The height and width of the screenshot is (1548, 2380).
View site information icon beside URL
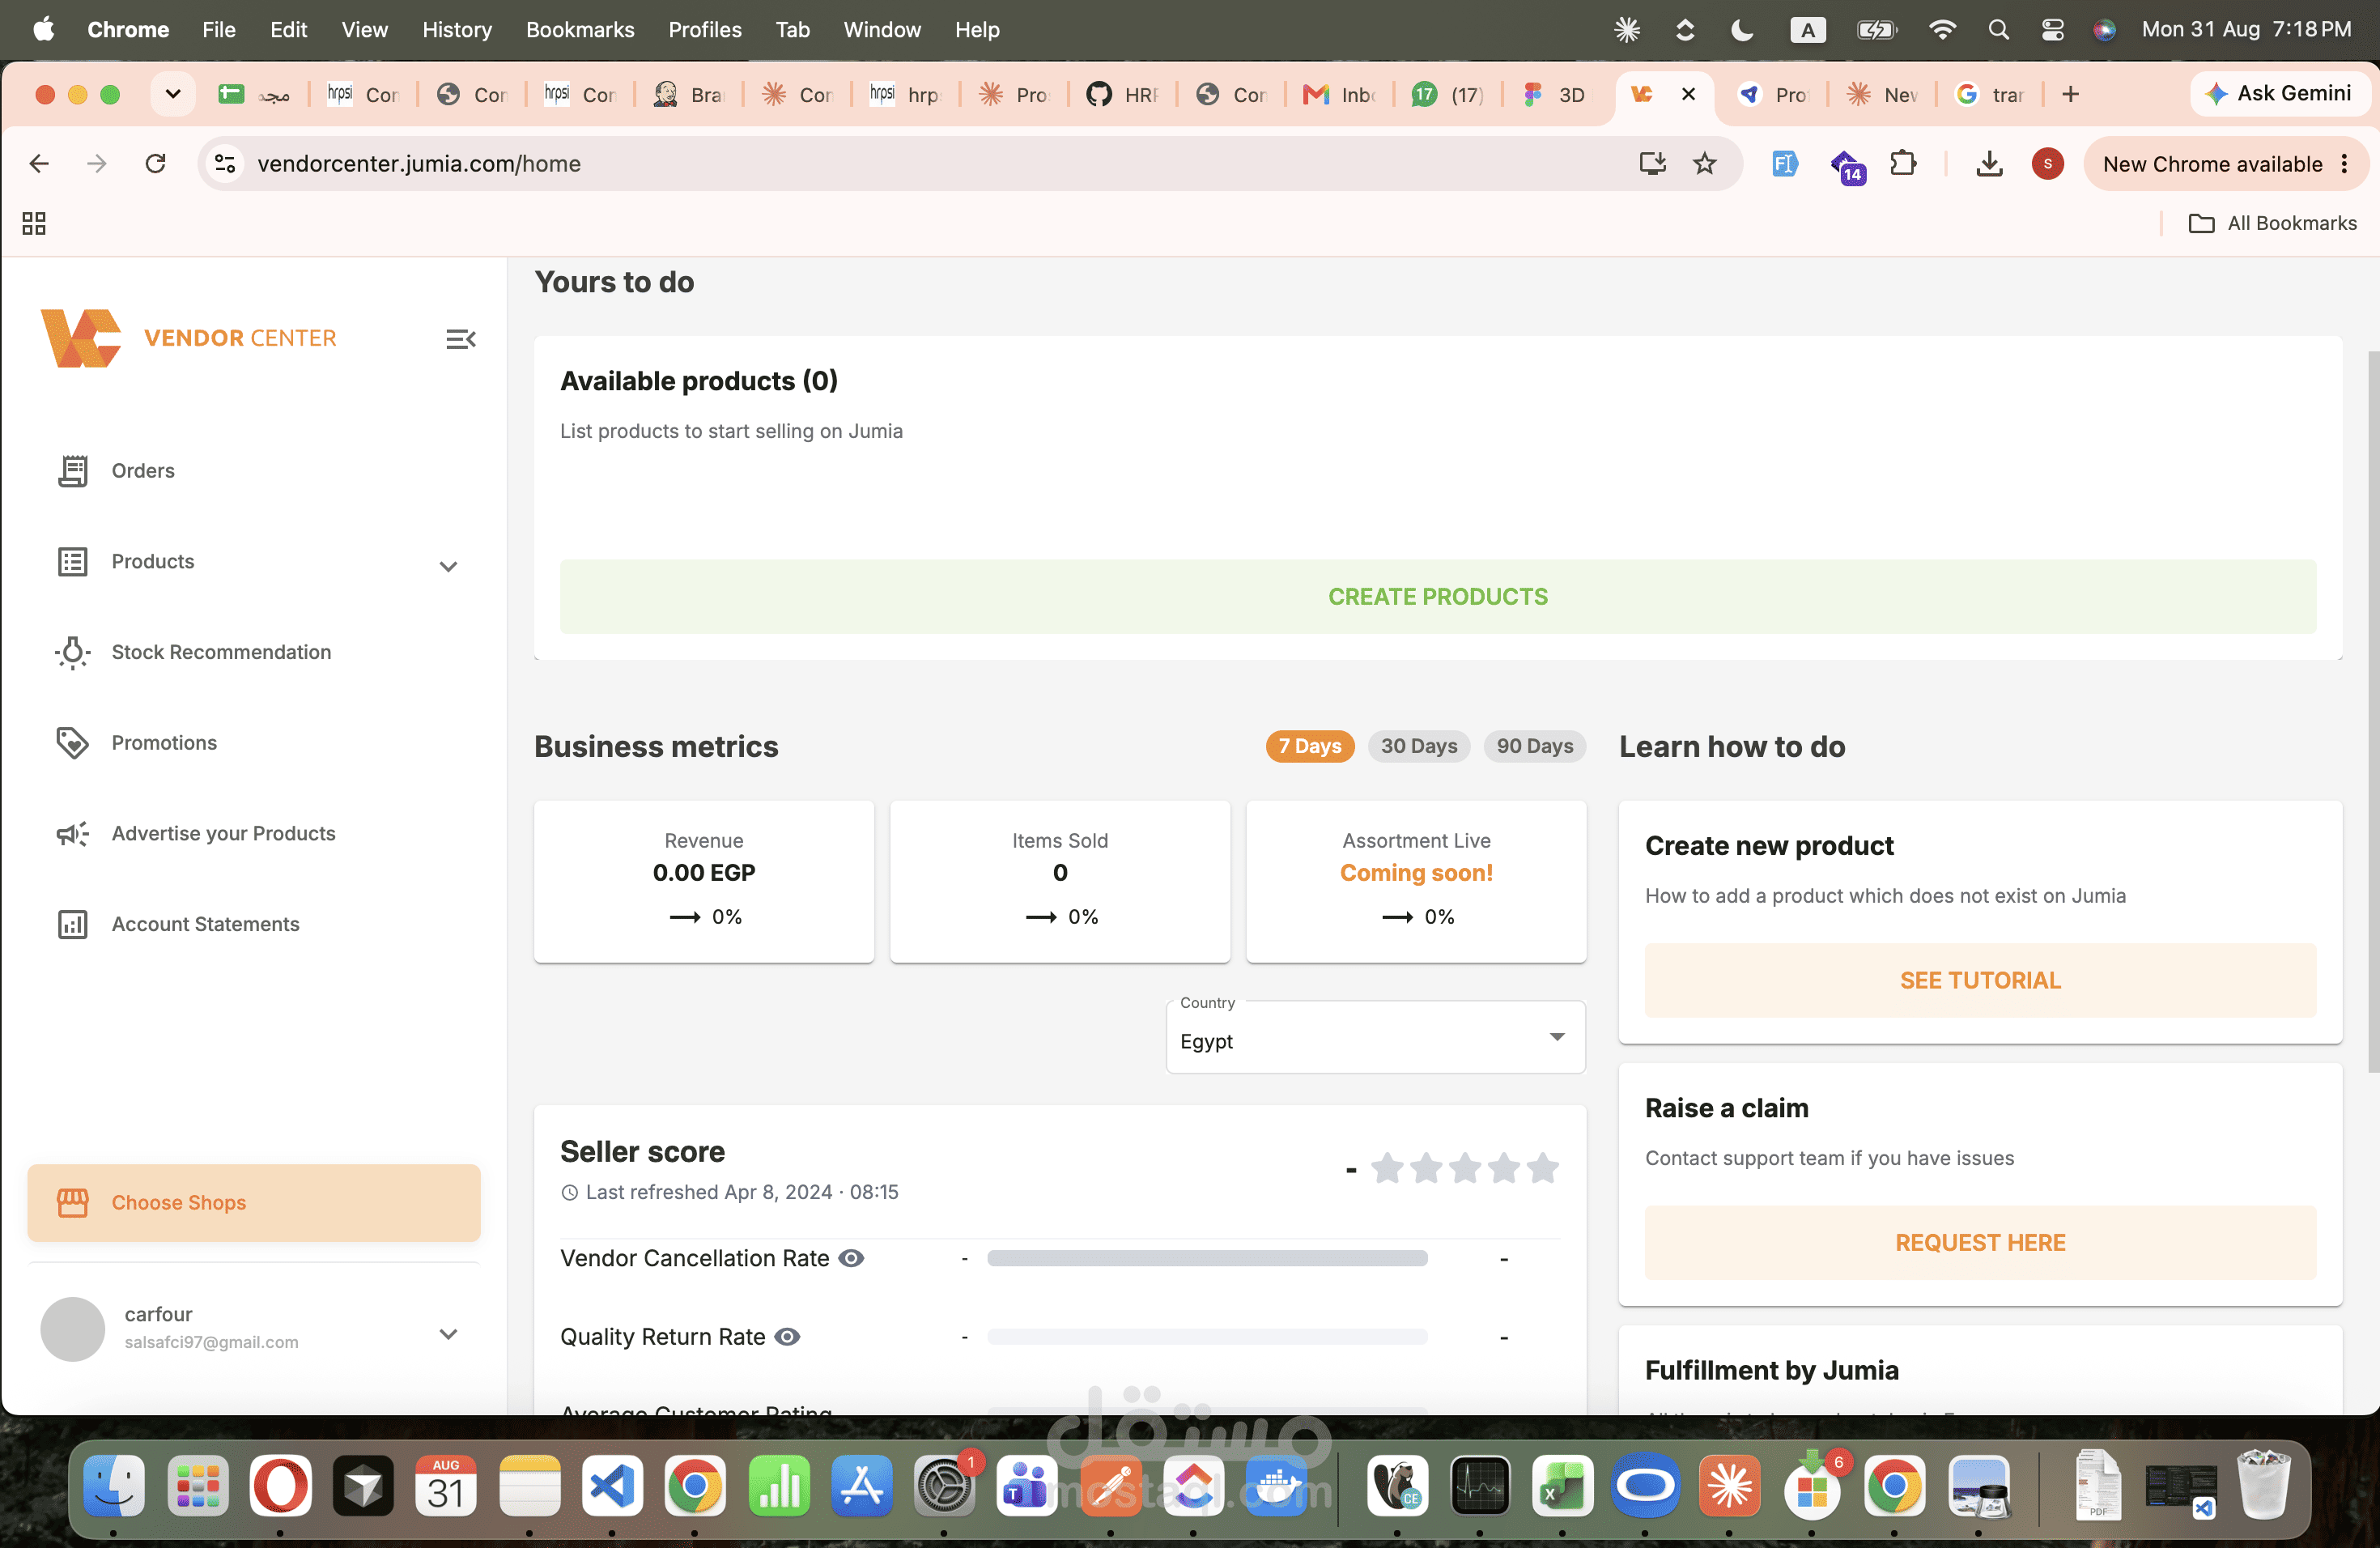click(225, 163)
